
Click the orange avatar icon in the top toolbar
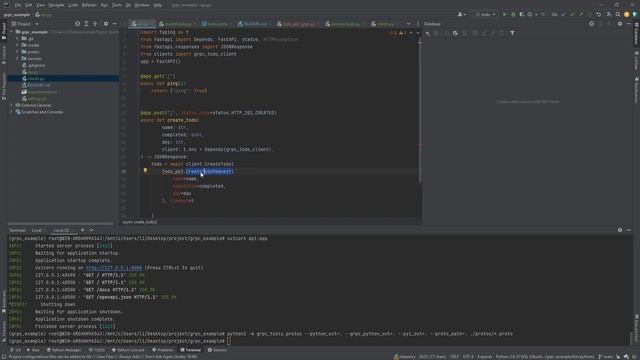coord(627,14)
